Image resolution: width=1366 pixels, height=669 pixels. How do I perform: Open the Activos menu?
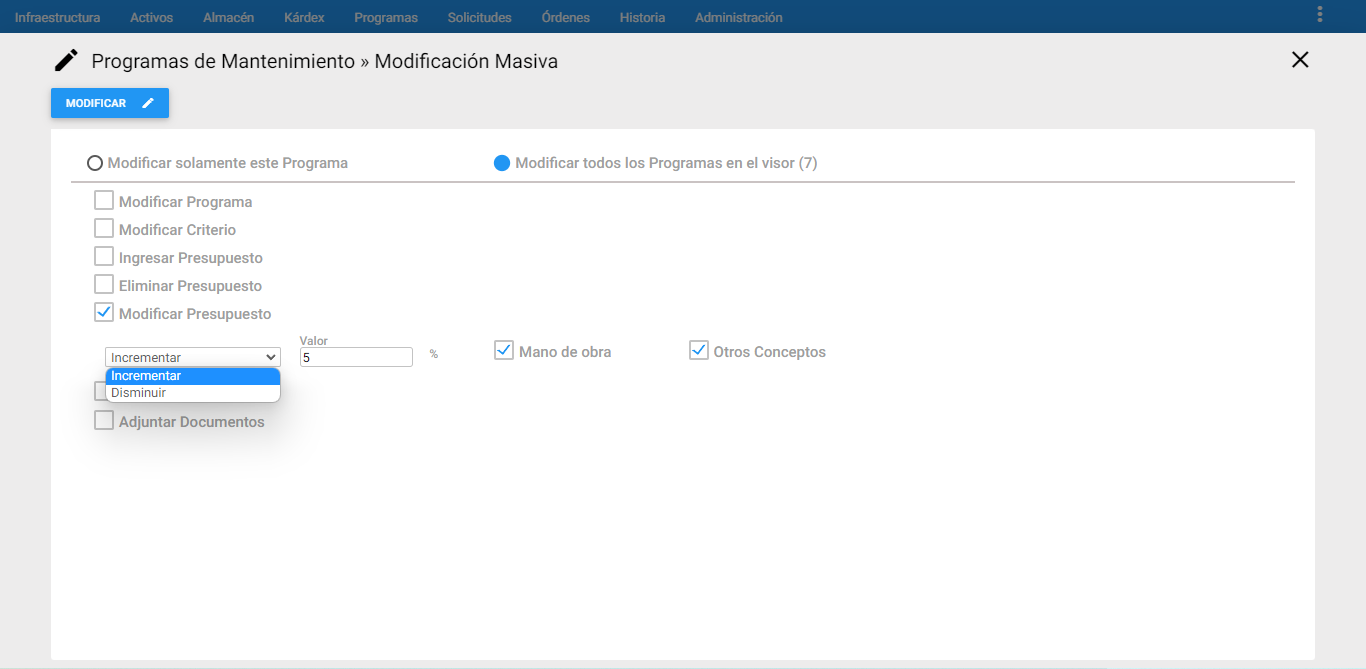[151, 17]
